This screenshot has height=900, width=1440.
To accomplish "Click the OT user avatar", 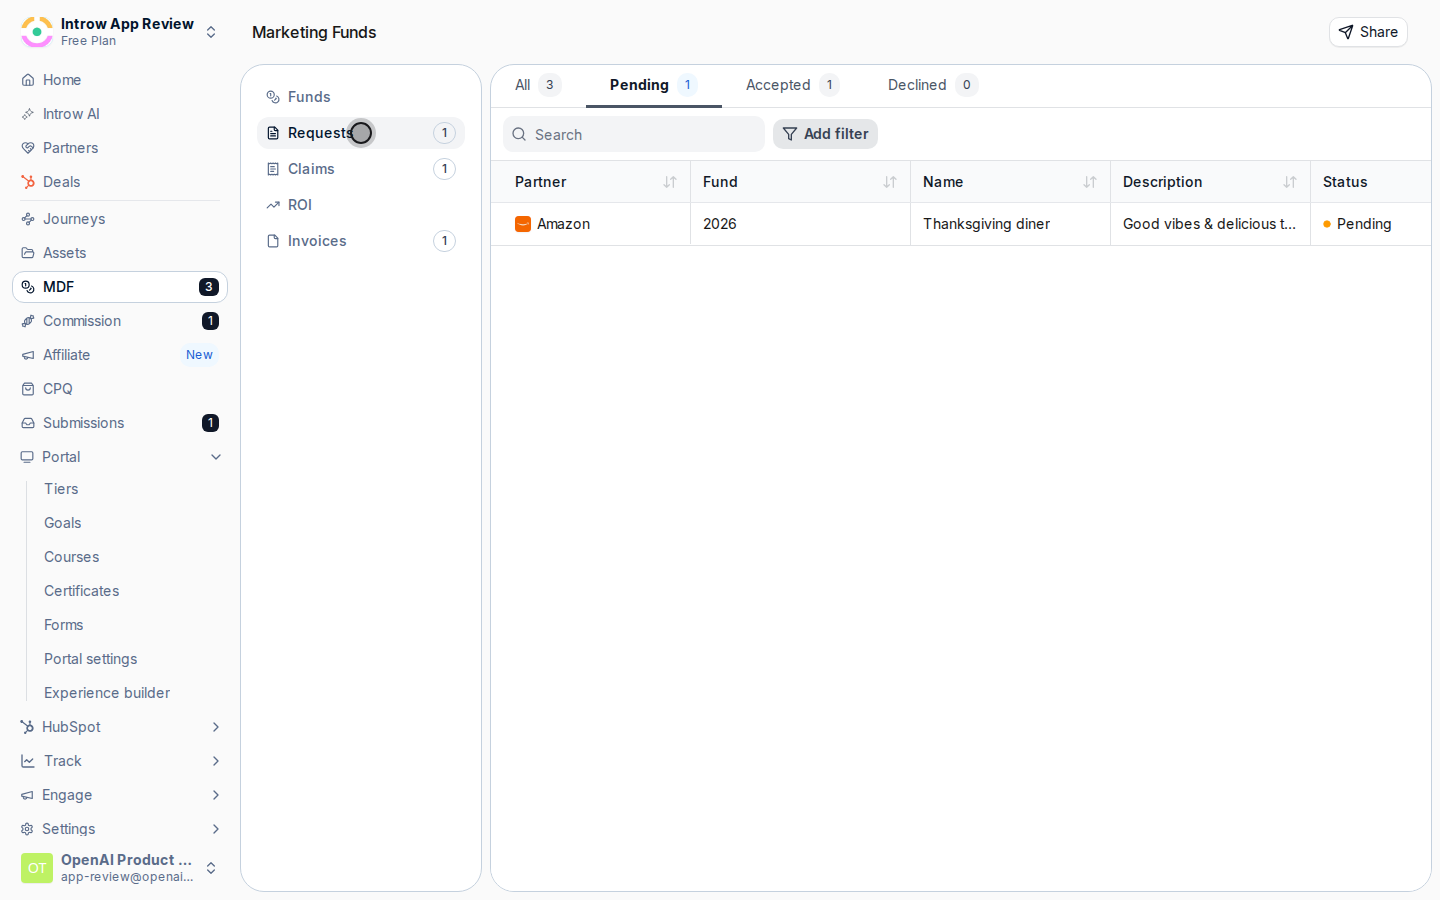I will coord(37,868).
